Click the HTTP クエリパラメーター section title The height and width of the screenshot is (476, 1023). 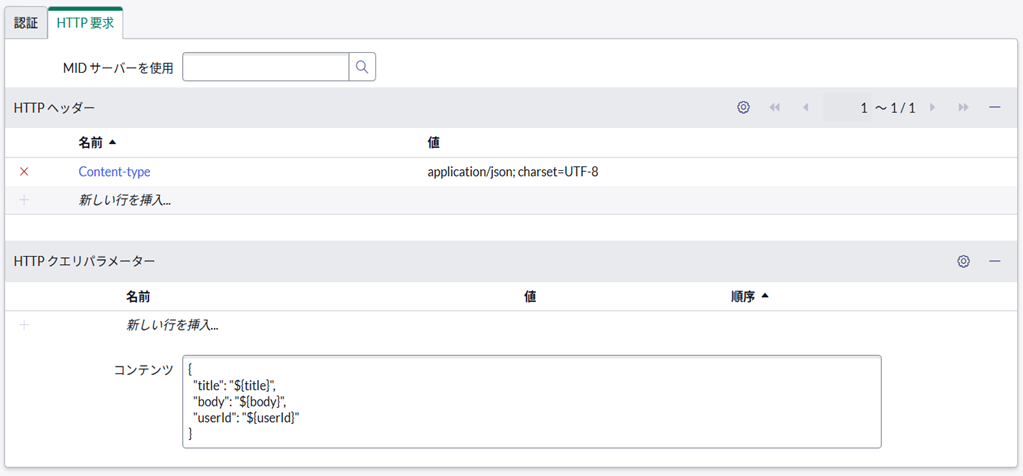coord(84,261)
